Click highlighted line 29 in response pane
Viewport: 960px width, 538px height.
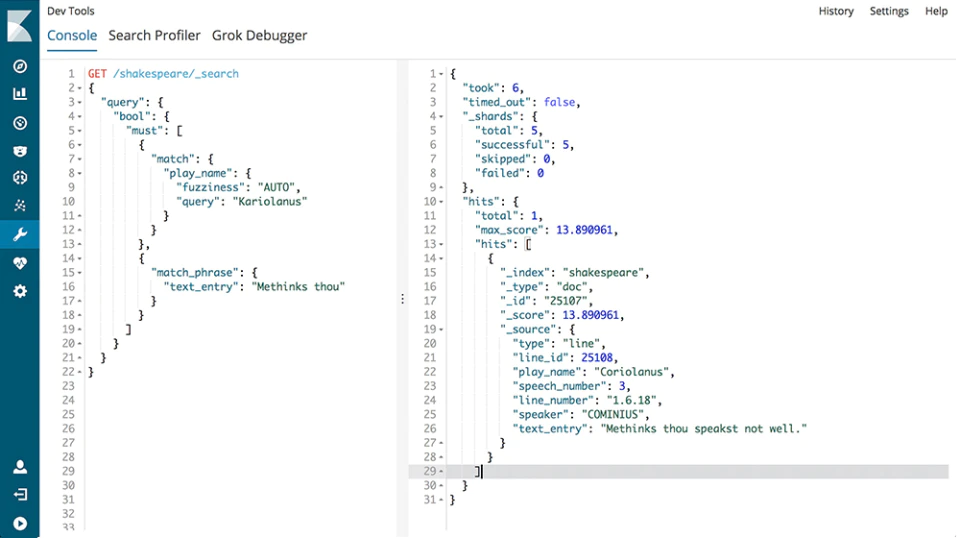678,471
